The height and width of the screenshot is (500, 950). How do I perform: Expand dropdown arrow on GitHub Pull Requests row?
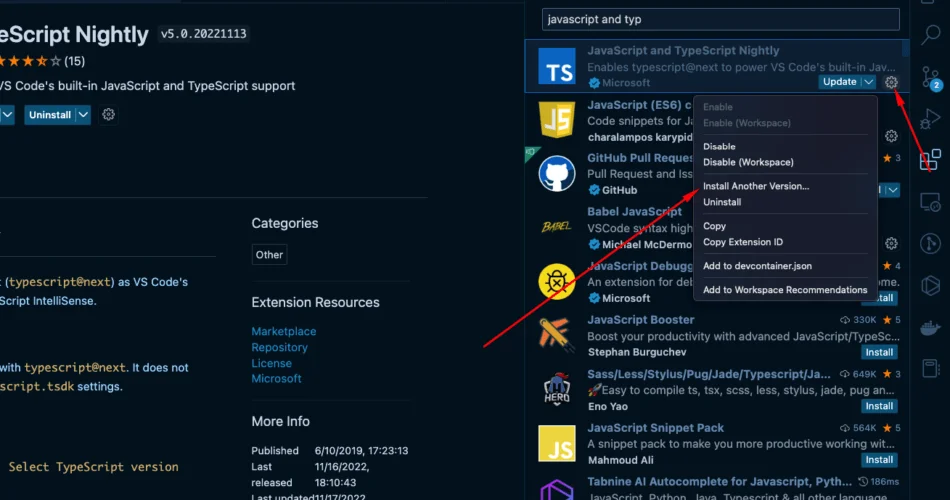click(x=893, y=190)
